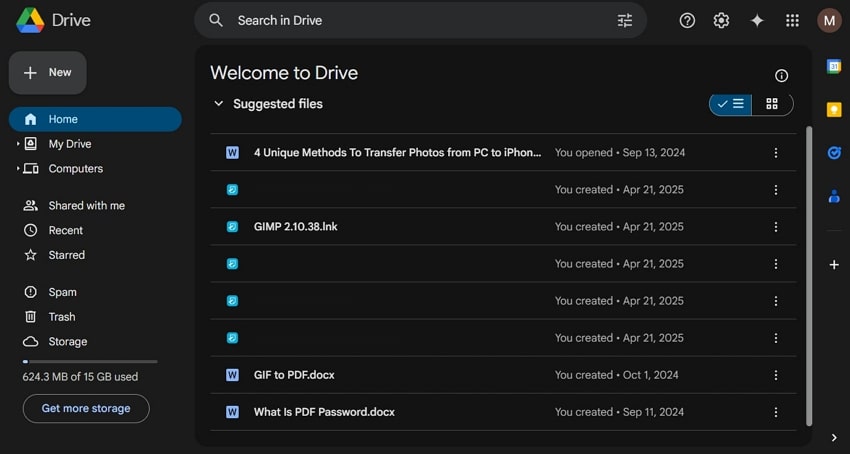This screenshot has width=850, height=454.
Task: Open the Starred section
Action: (66, 255)
